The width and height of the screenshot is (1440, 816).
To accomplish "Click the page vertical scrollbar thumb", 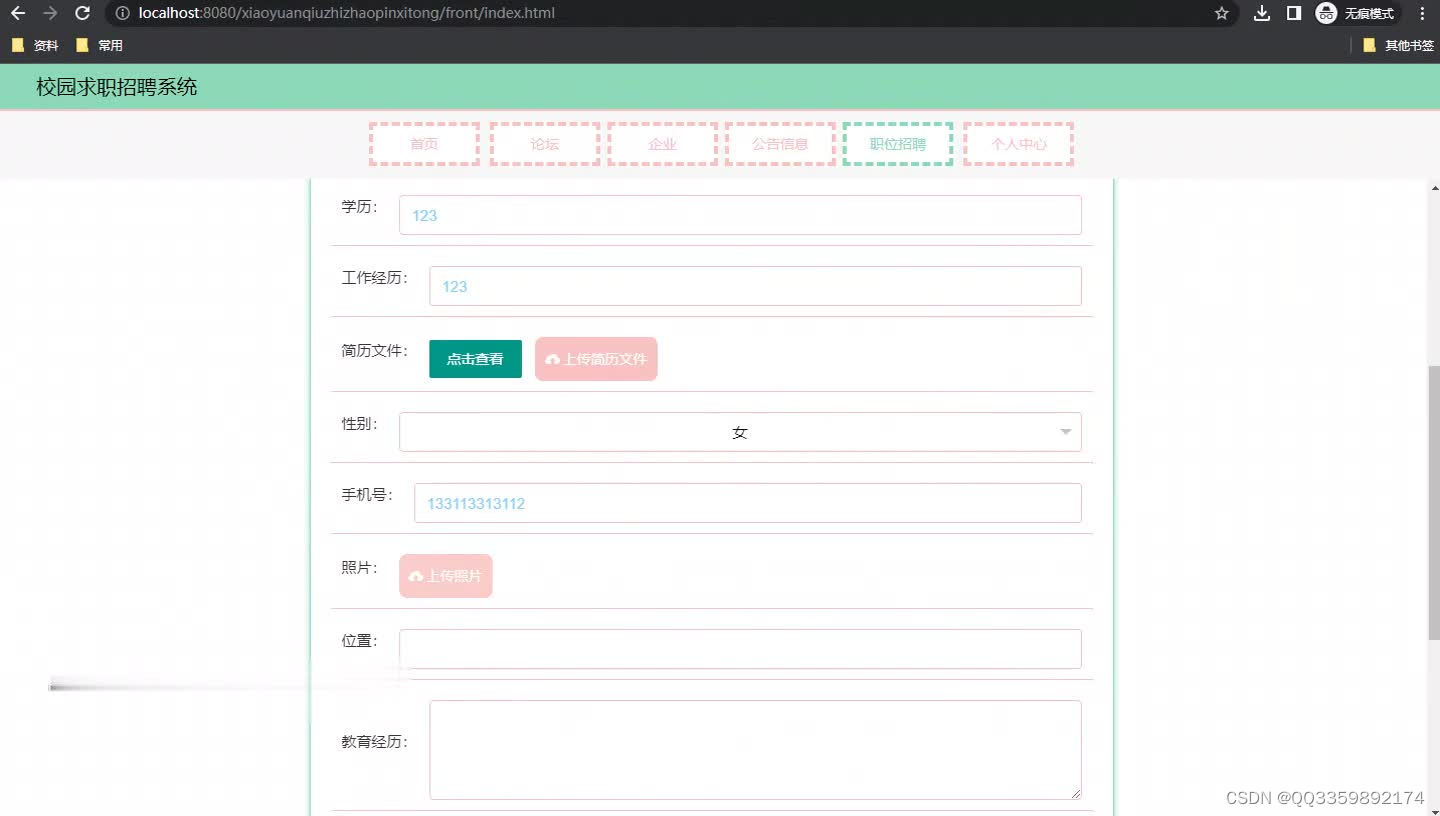I will [1434, 503].
